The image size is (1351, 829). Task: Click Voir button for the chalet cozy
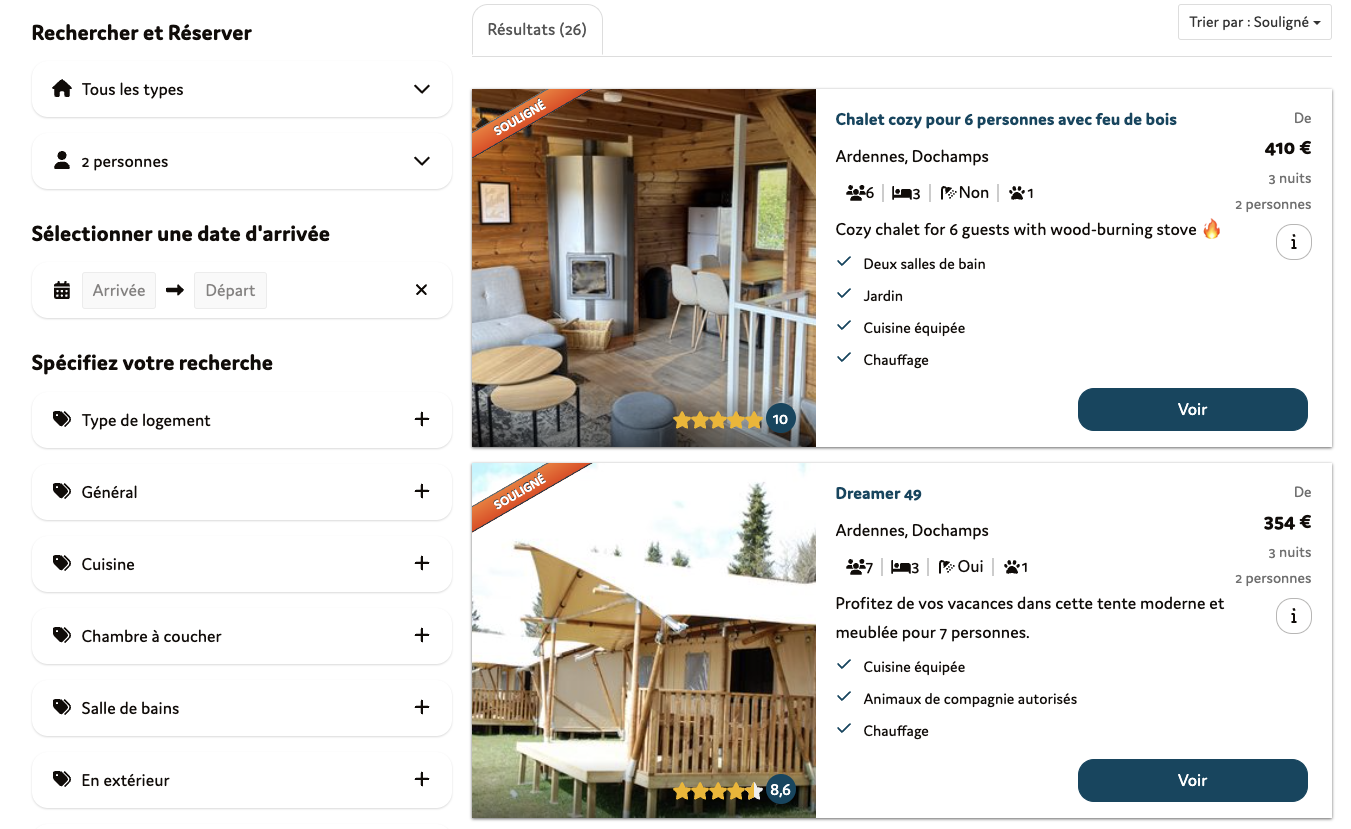click(1192, 409)
